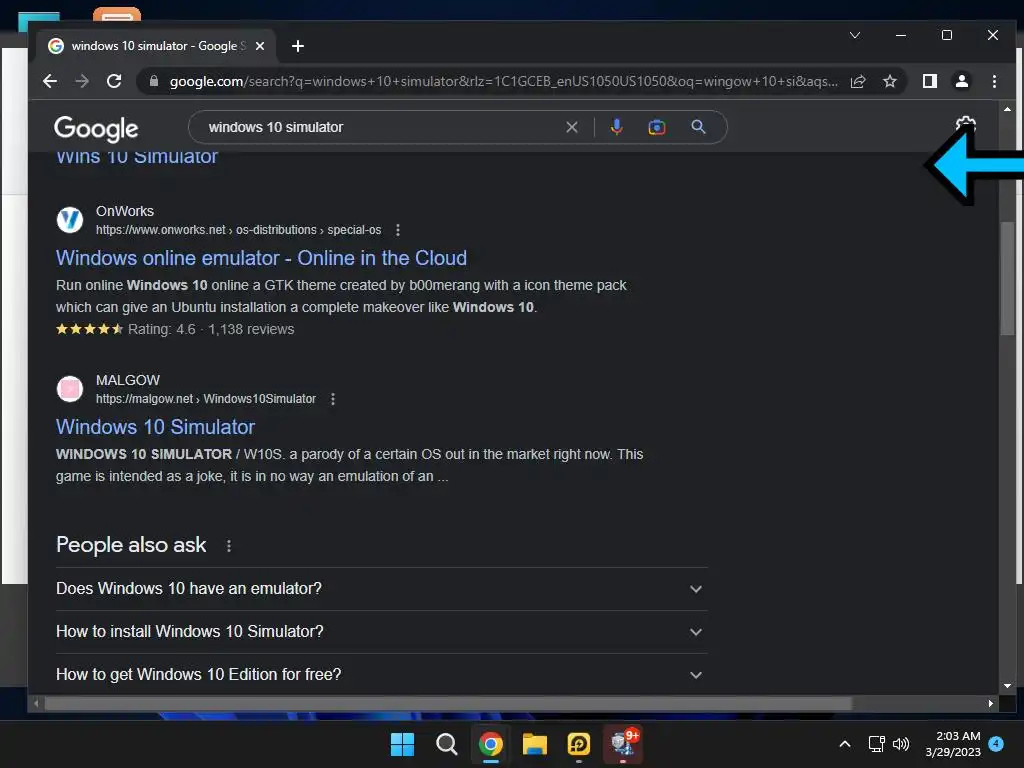Submit search with the magnifier icon
Image resolution: width=1024 pixels, height=768 pixels.
coord(698,127)
